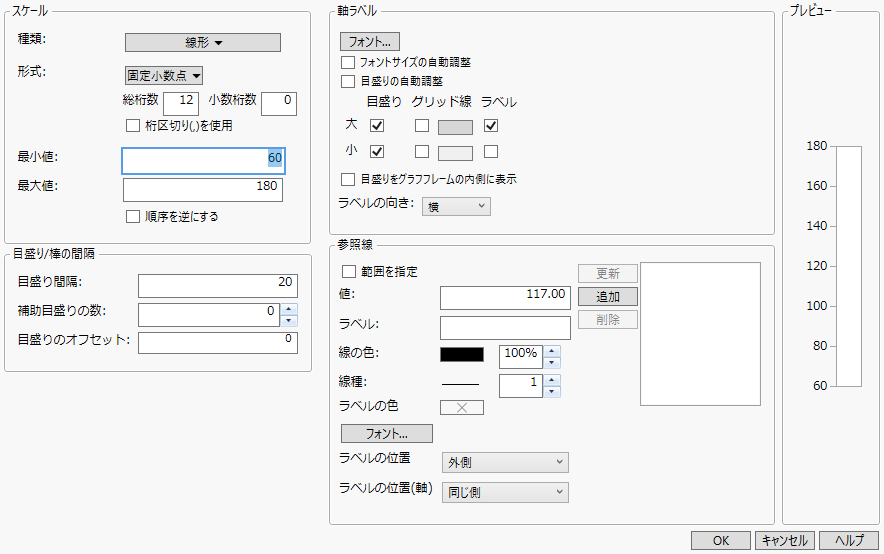Click the line width field showing 1
This screenshot has height=554, width=884.
pos(521,386)
